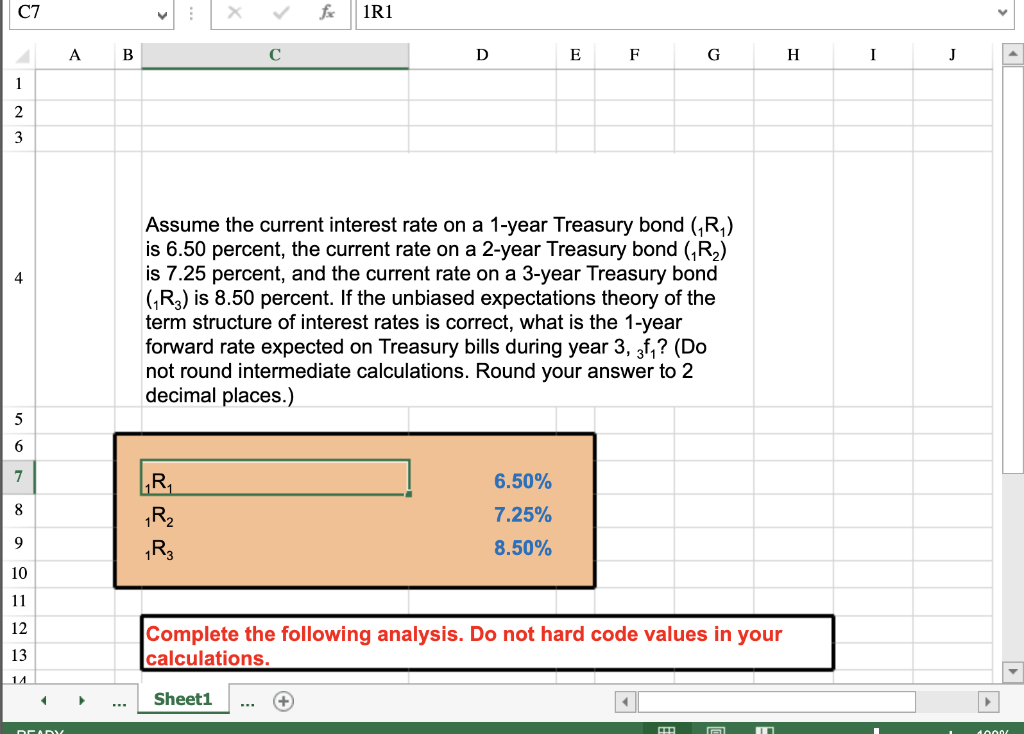Select row 3 header
Viewport: 1024px width, 734px height.
[18, 138]
